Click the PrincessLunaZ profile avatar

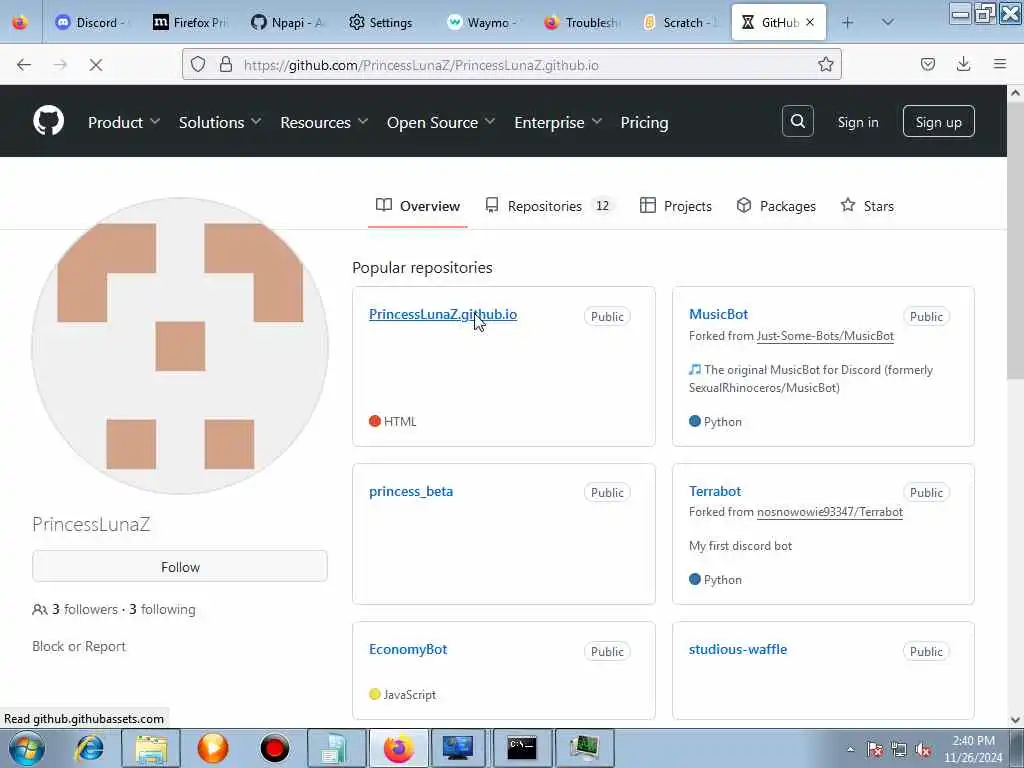(180, 345)
